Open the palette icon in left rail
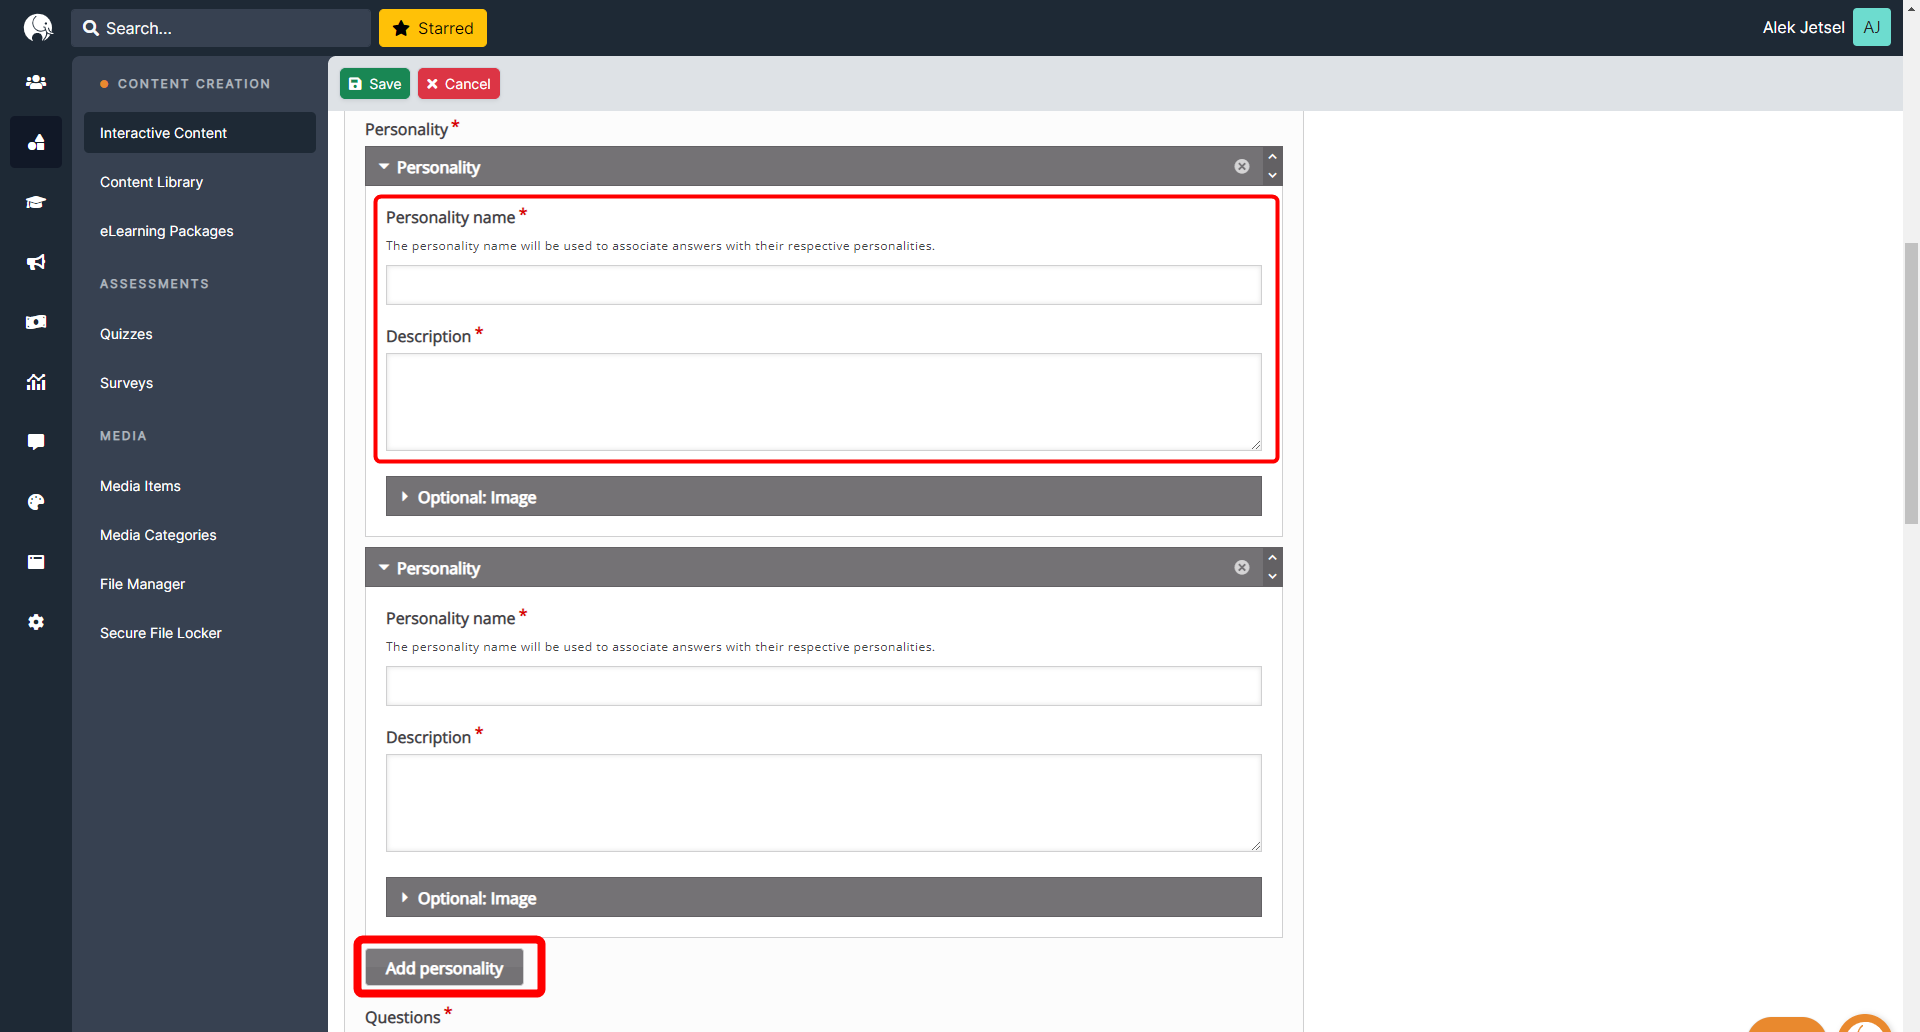1920x1032 pixels. 36,502
